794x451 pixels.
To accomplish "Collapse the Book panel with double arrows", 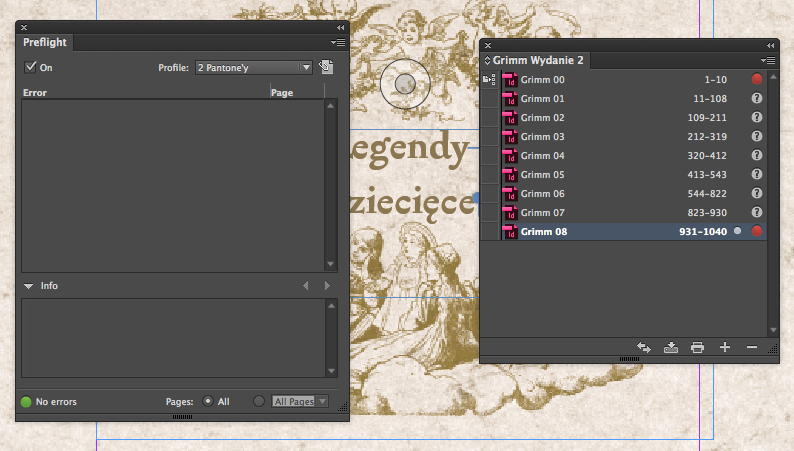I will 770,46.
